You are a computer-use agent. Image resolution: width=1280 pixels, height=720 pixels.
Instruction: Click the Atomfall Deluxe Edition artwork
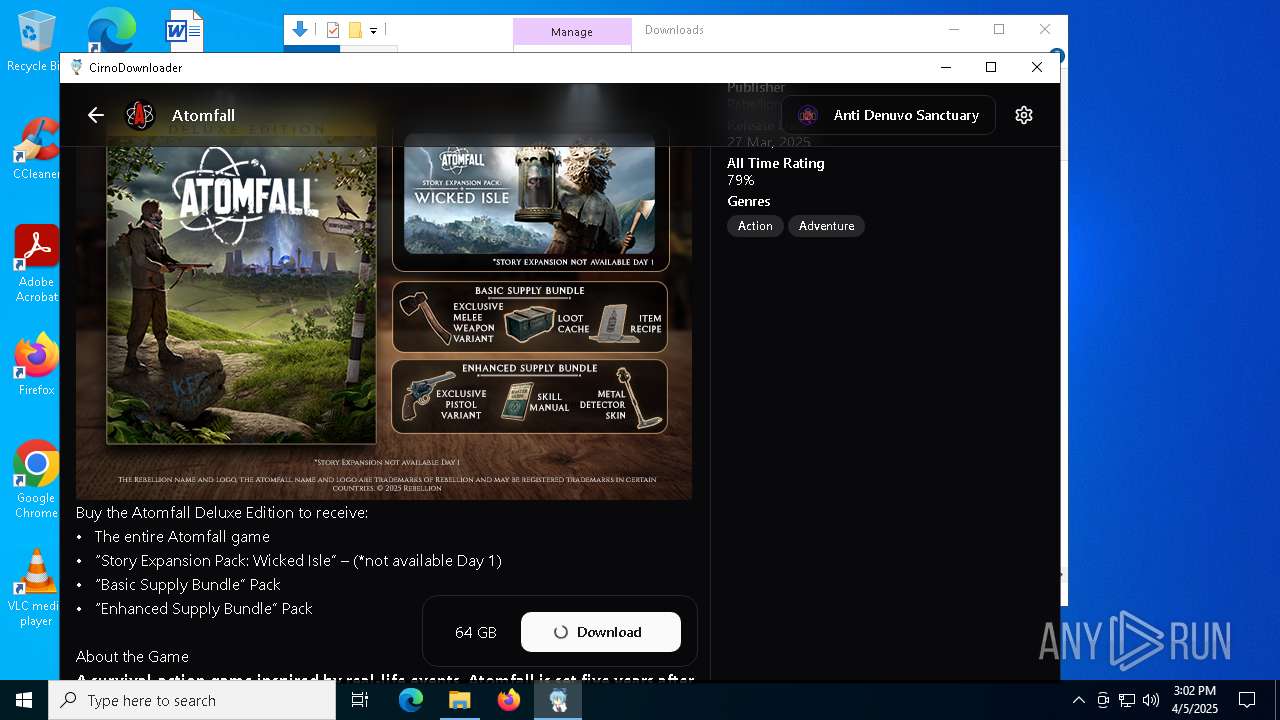tap(241, 290)
